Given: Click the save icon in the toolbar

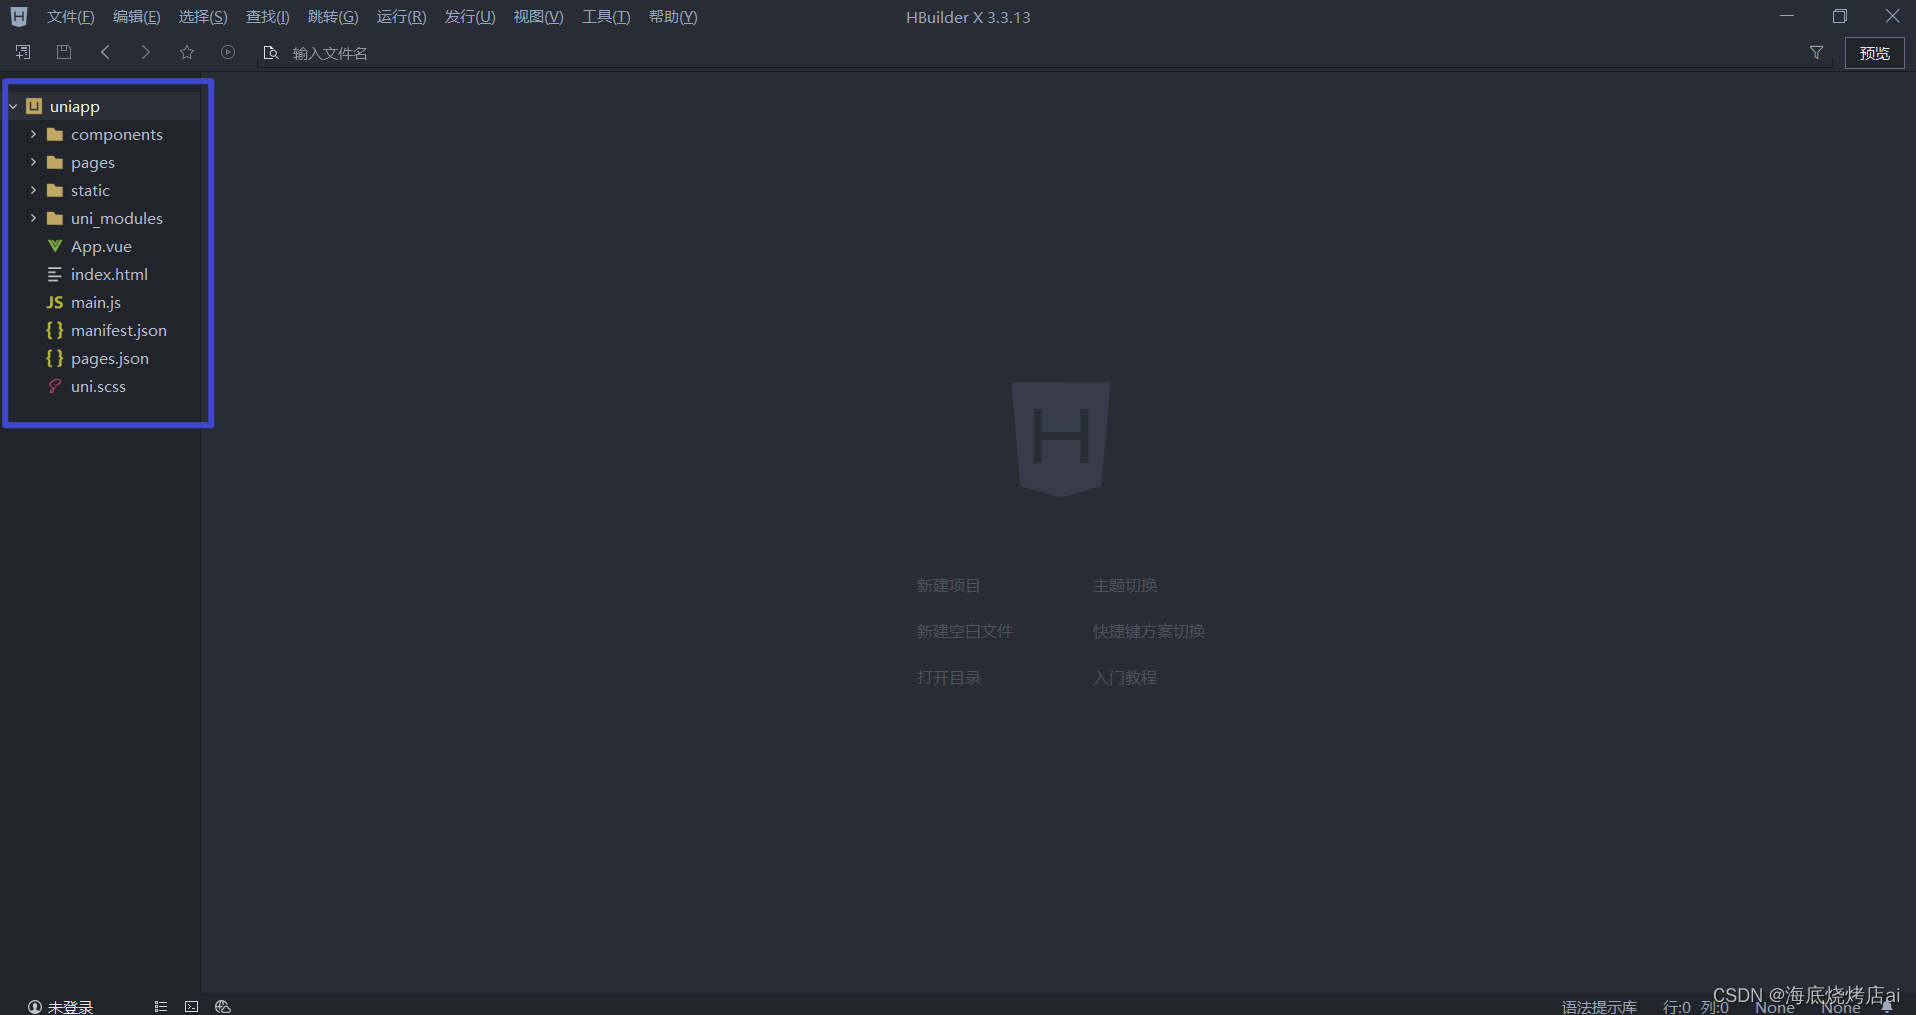Looking at the screenshot, I should [64, 52].
